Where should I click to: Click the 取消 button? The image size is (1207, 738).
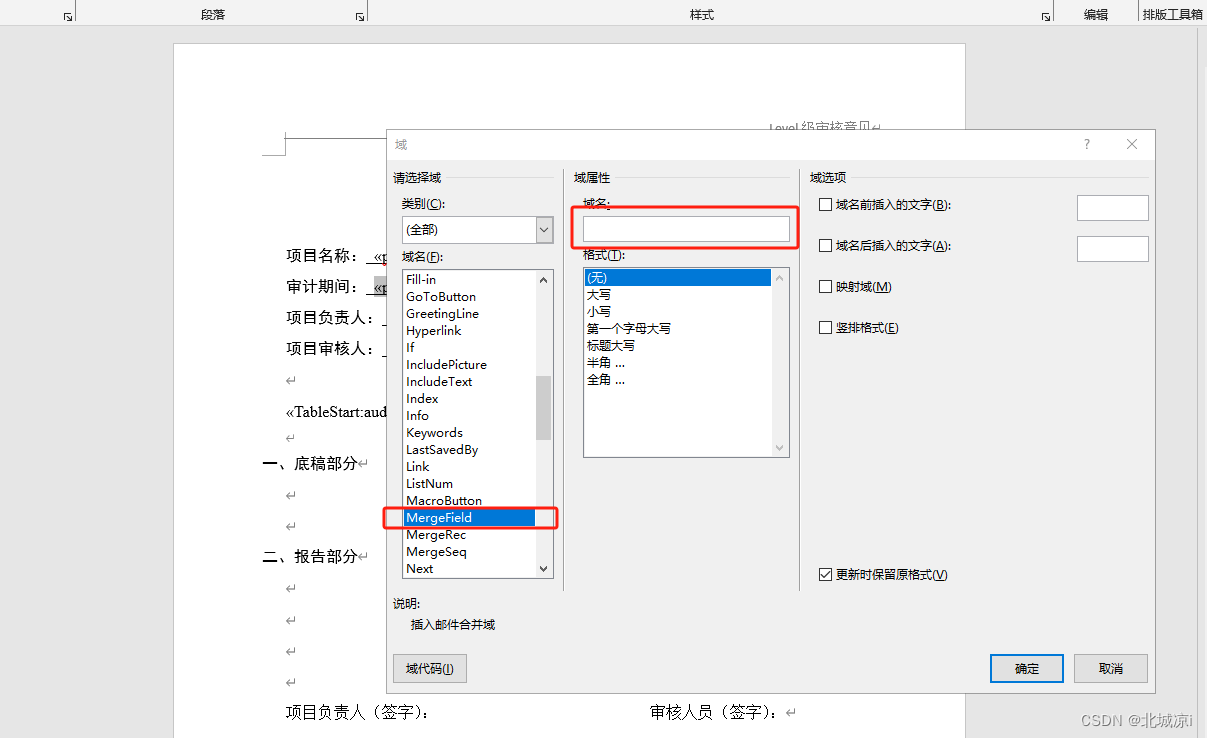1110,668
